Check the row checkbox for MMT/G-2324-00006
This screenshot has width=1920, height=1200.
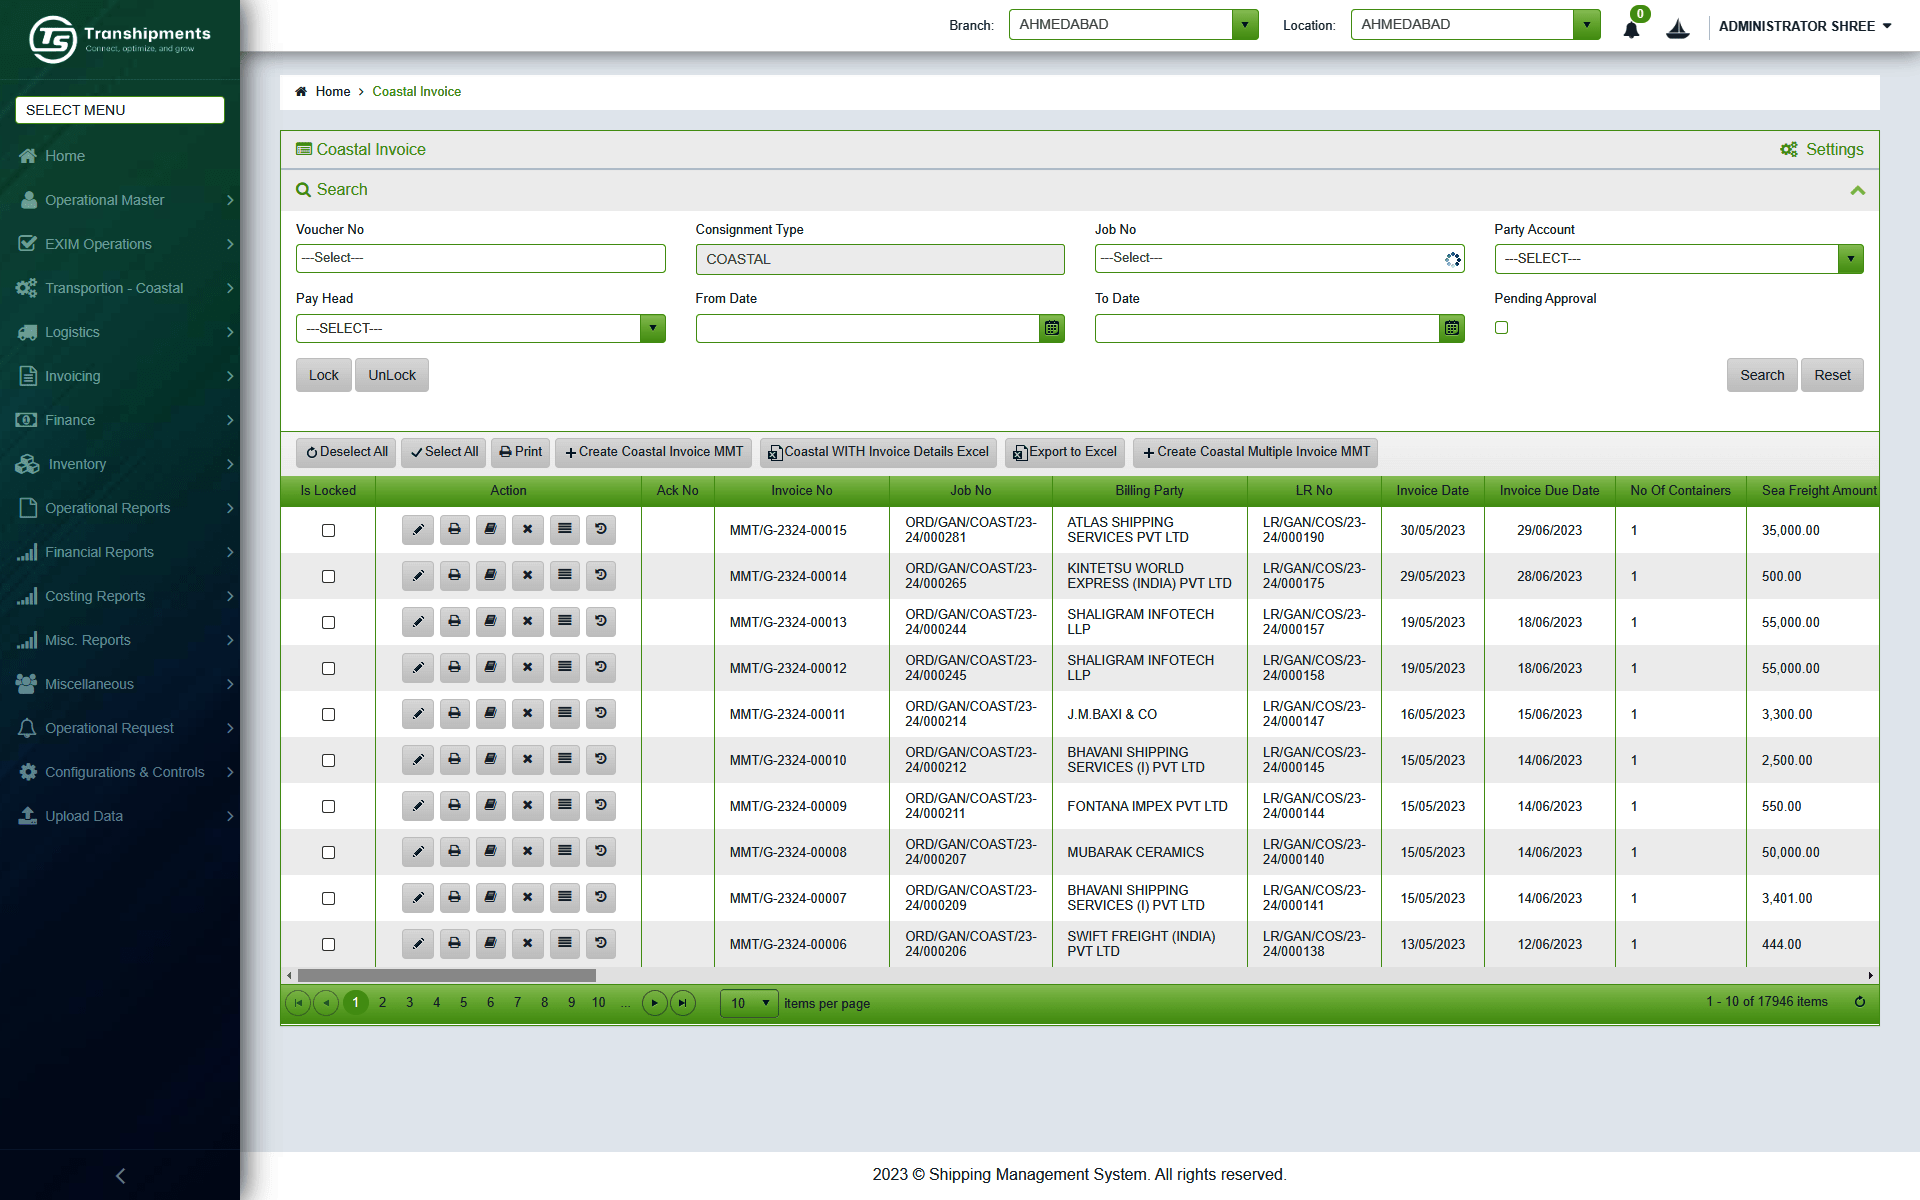tap(328, 944)
